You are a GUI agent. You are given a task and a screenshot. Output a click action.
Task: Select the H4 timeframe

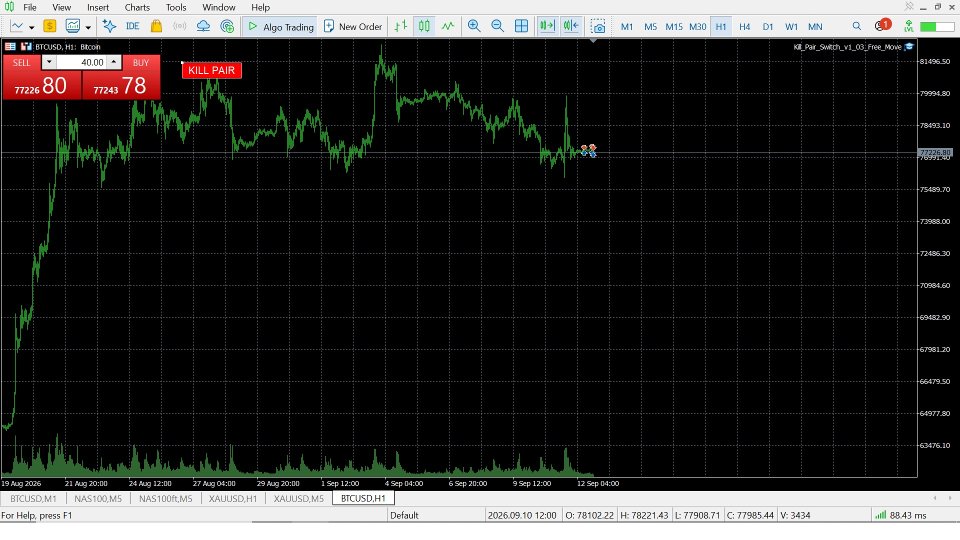coord(744,27)
